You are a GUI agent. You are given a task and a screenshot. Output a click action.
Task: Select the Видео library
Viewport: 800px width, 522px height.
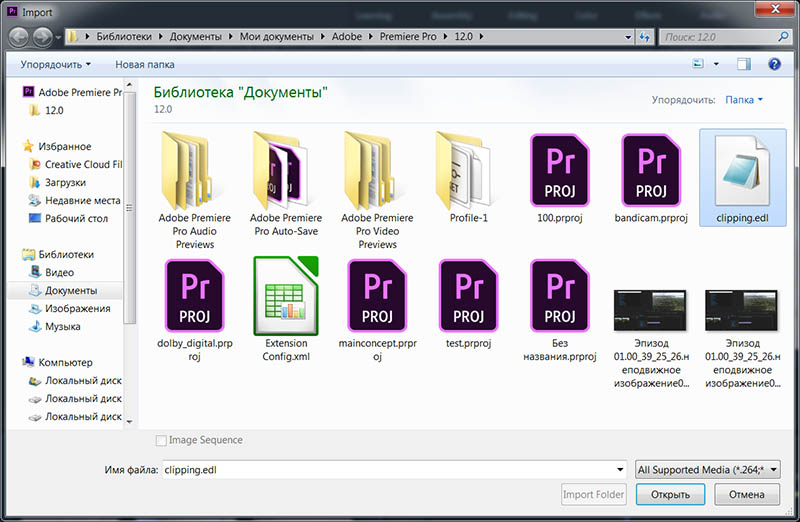click(x=52, y=272)
